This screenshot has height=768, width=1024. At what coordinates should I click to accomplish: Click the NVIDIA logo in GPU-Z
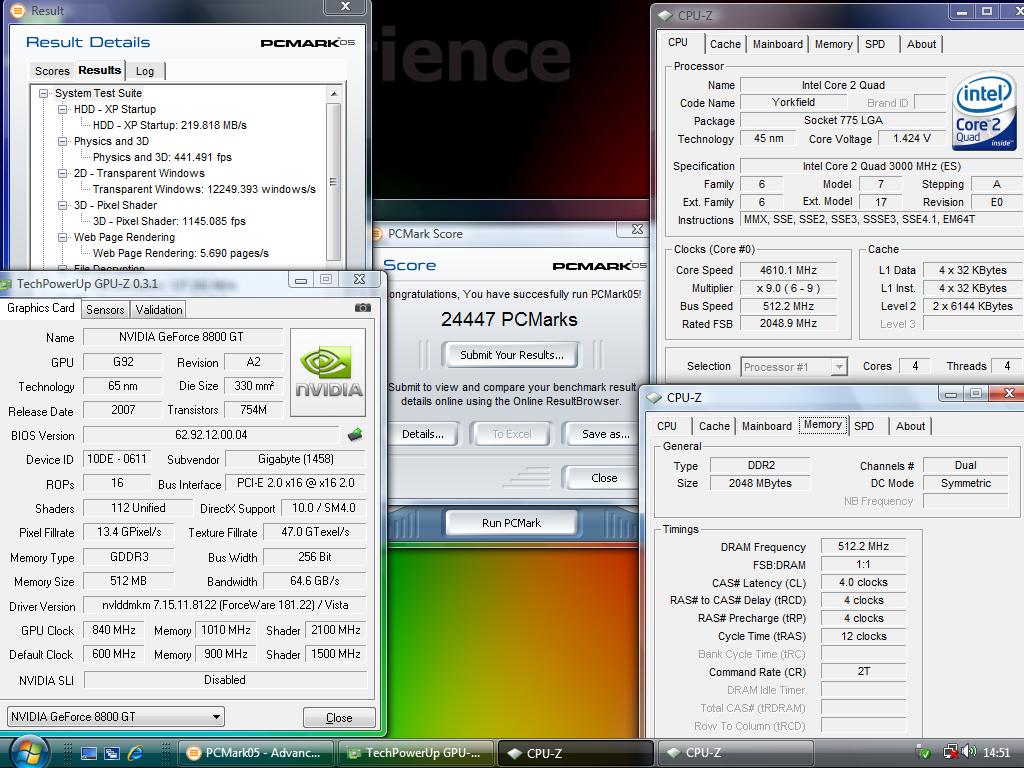click(328, 372)
